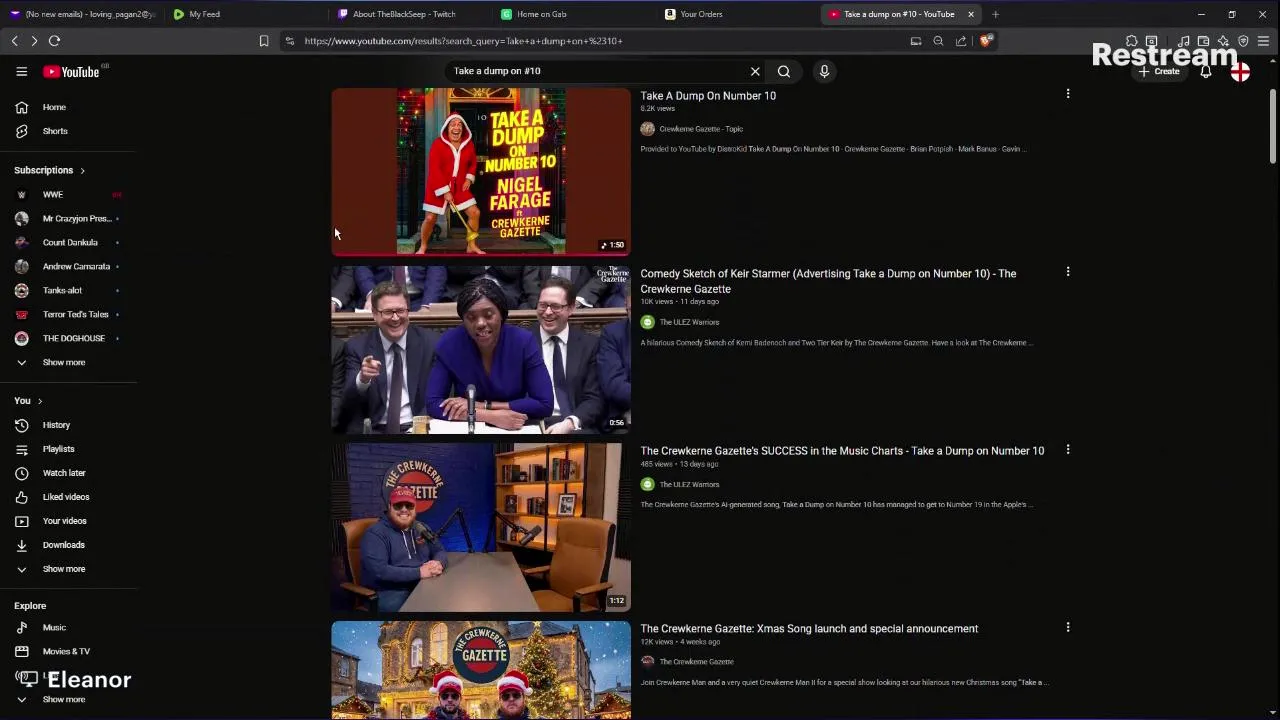
Task: Click the browser address bar URL
Action: pos(463,41)
